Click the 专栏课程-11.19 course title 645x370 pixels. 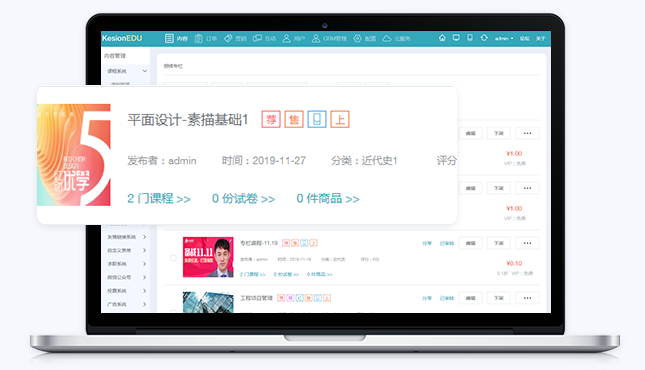pyautogui.click(x=259, y=243)
